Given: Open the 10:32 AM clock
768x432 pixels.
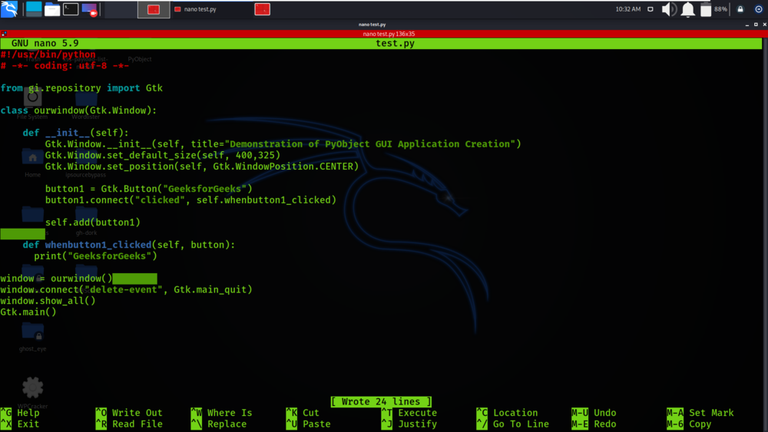Looking at the screenshot, I should (x=628, y=9).
